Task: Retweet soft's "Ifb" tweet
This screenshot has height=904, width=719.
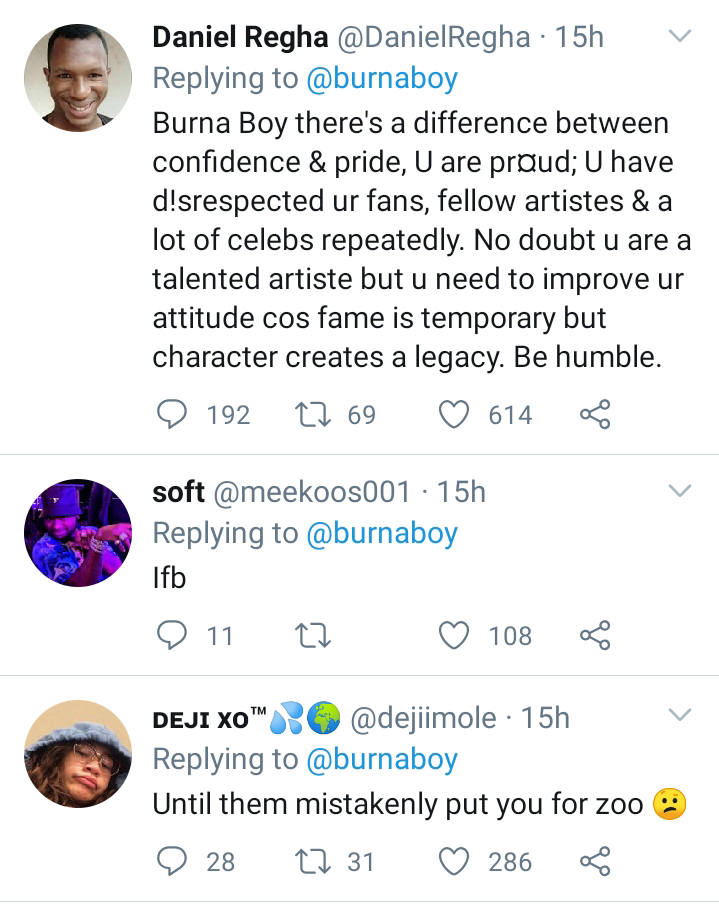Action: click(313, 635)
